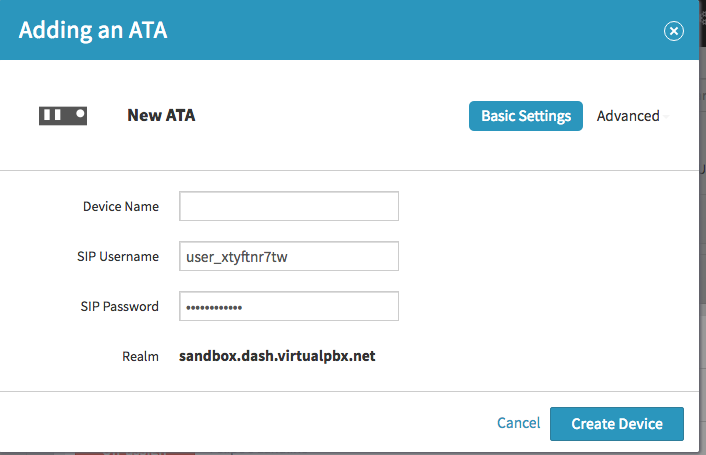Click the Device Name label
Screen dimensions: 706x455
click(121, 207)
